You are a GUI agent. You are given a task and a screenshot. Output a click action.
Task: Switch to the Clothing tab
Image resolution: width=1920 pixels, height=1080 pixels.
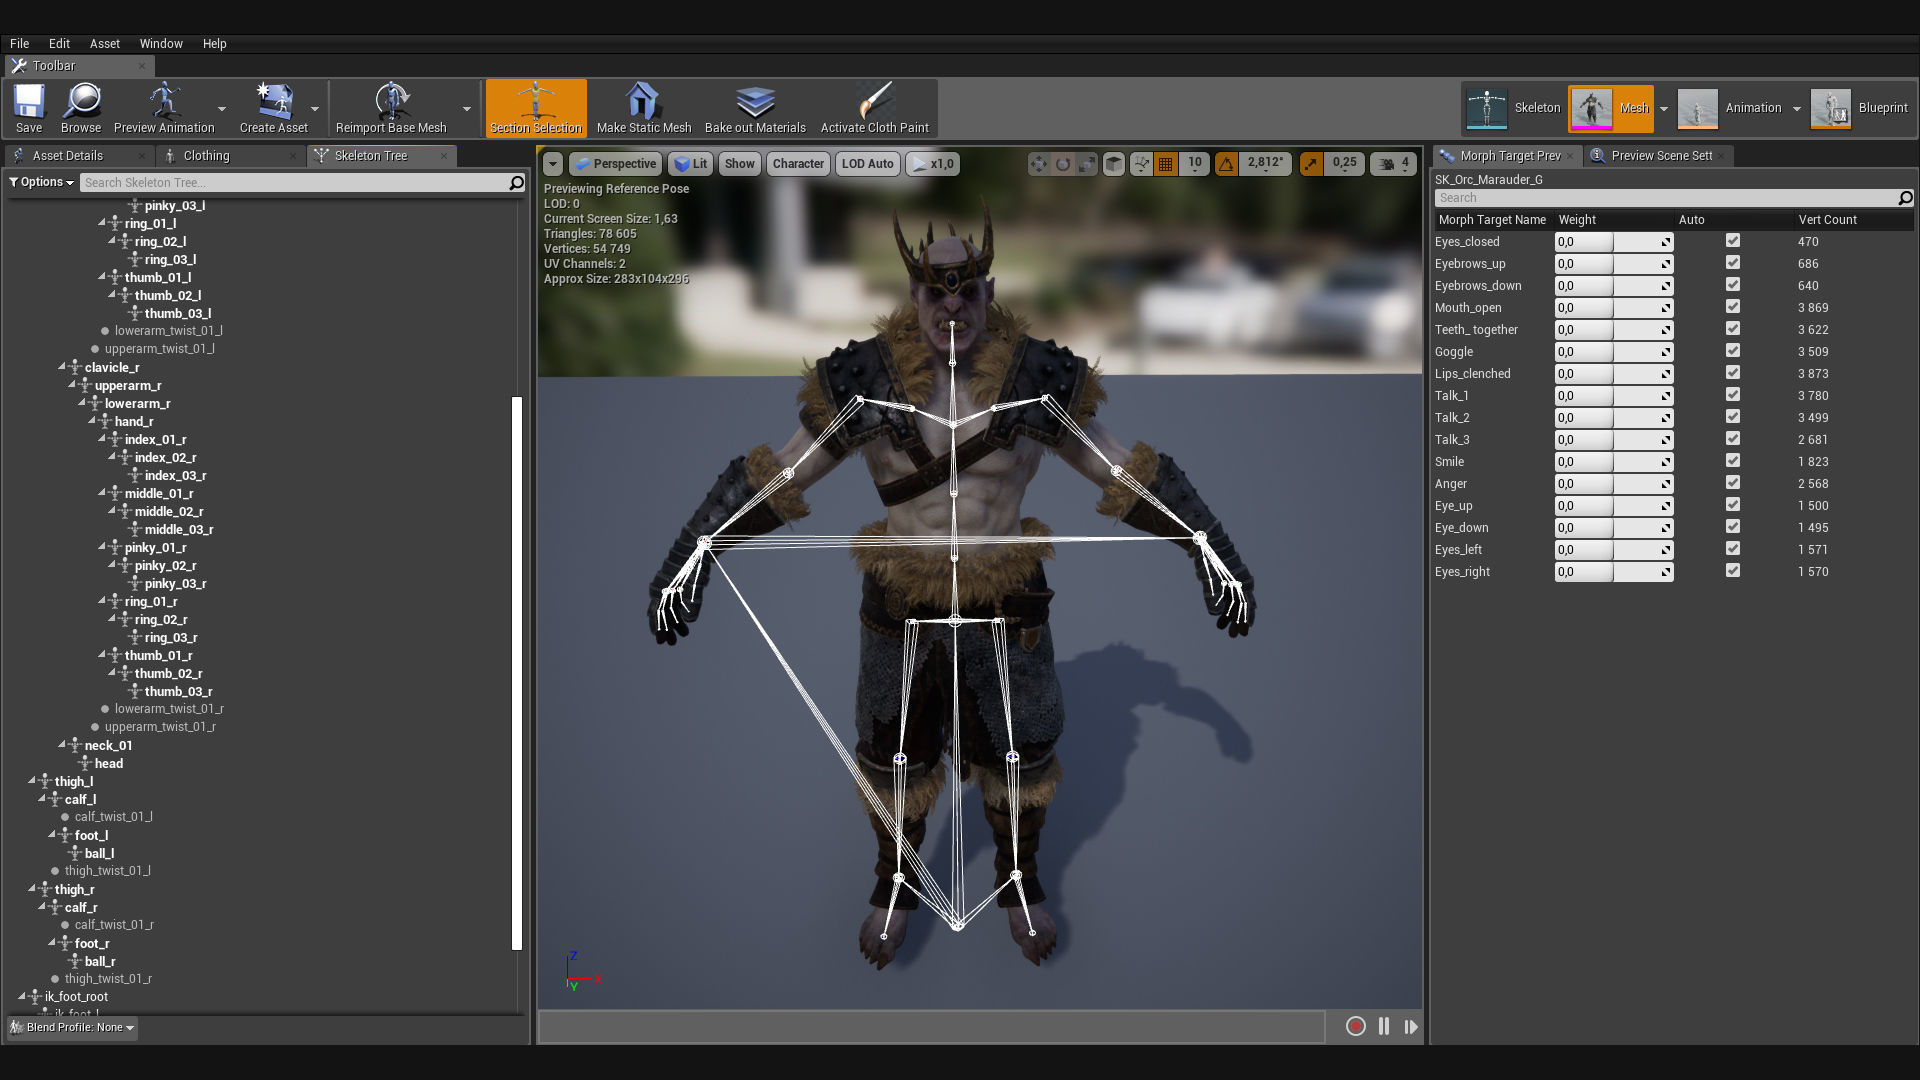[206, 156]
